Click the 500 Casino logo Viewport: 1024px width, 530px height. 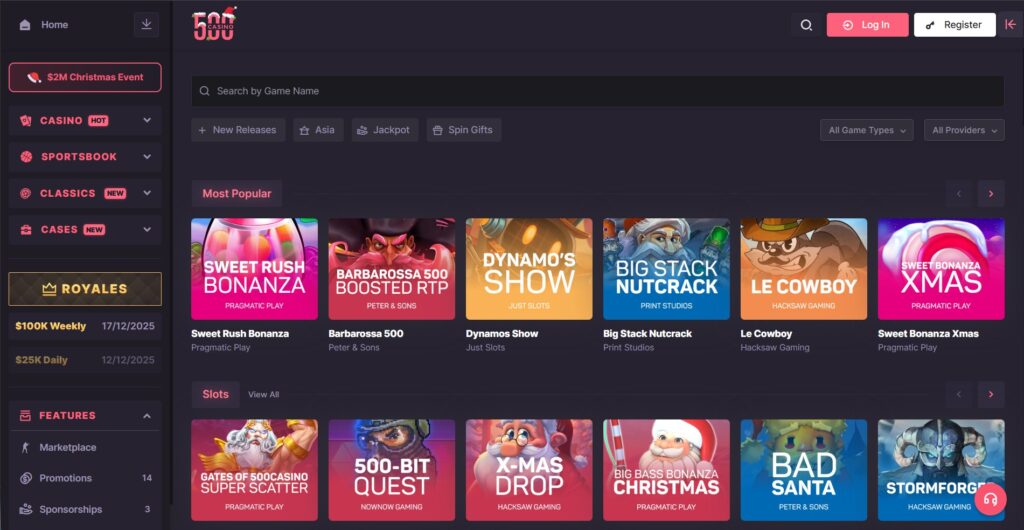click(214, 24)
